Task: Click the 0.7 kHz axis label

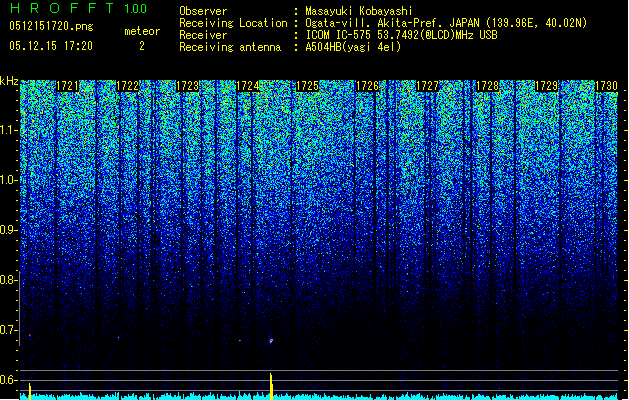Action: pos(9,330)
